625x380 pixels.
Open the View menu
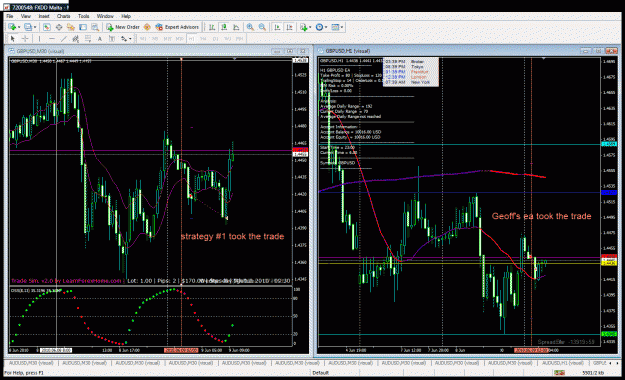click(x=26, y=16)
